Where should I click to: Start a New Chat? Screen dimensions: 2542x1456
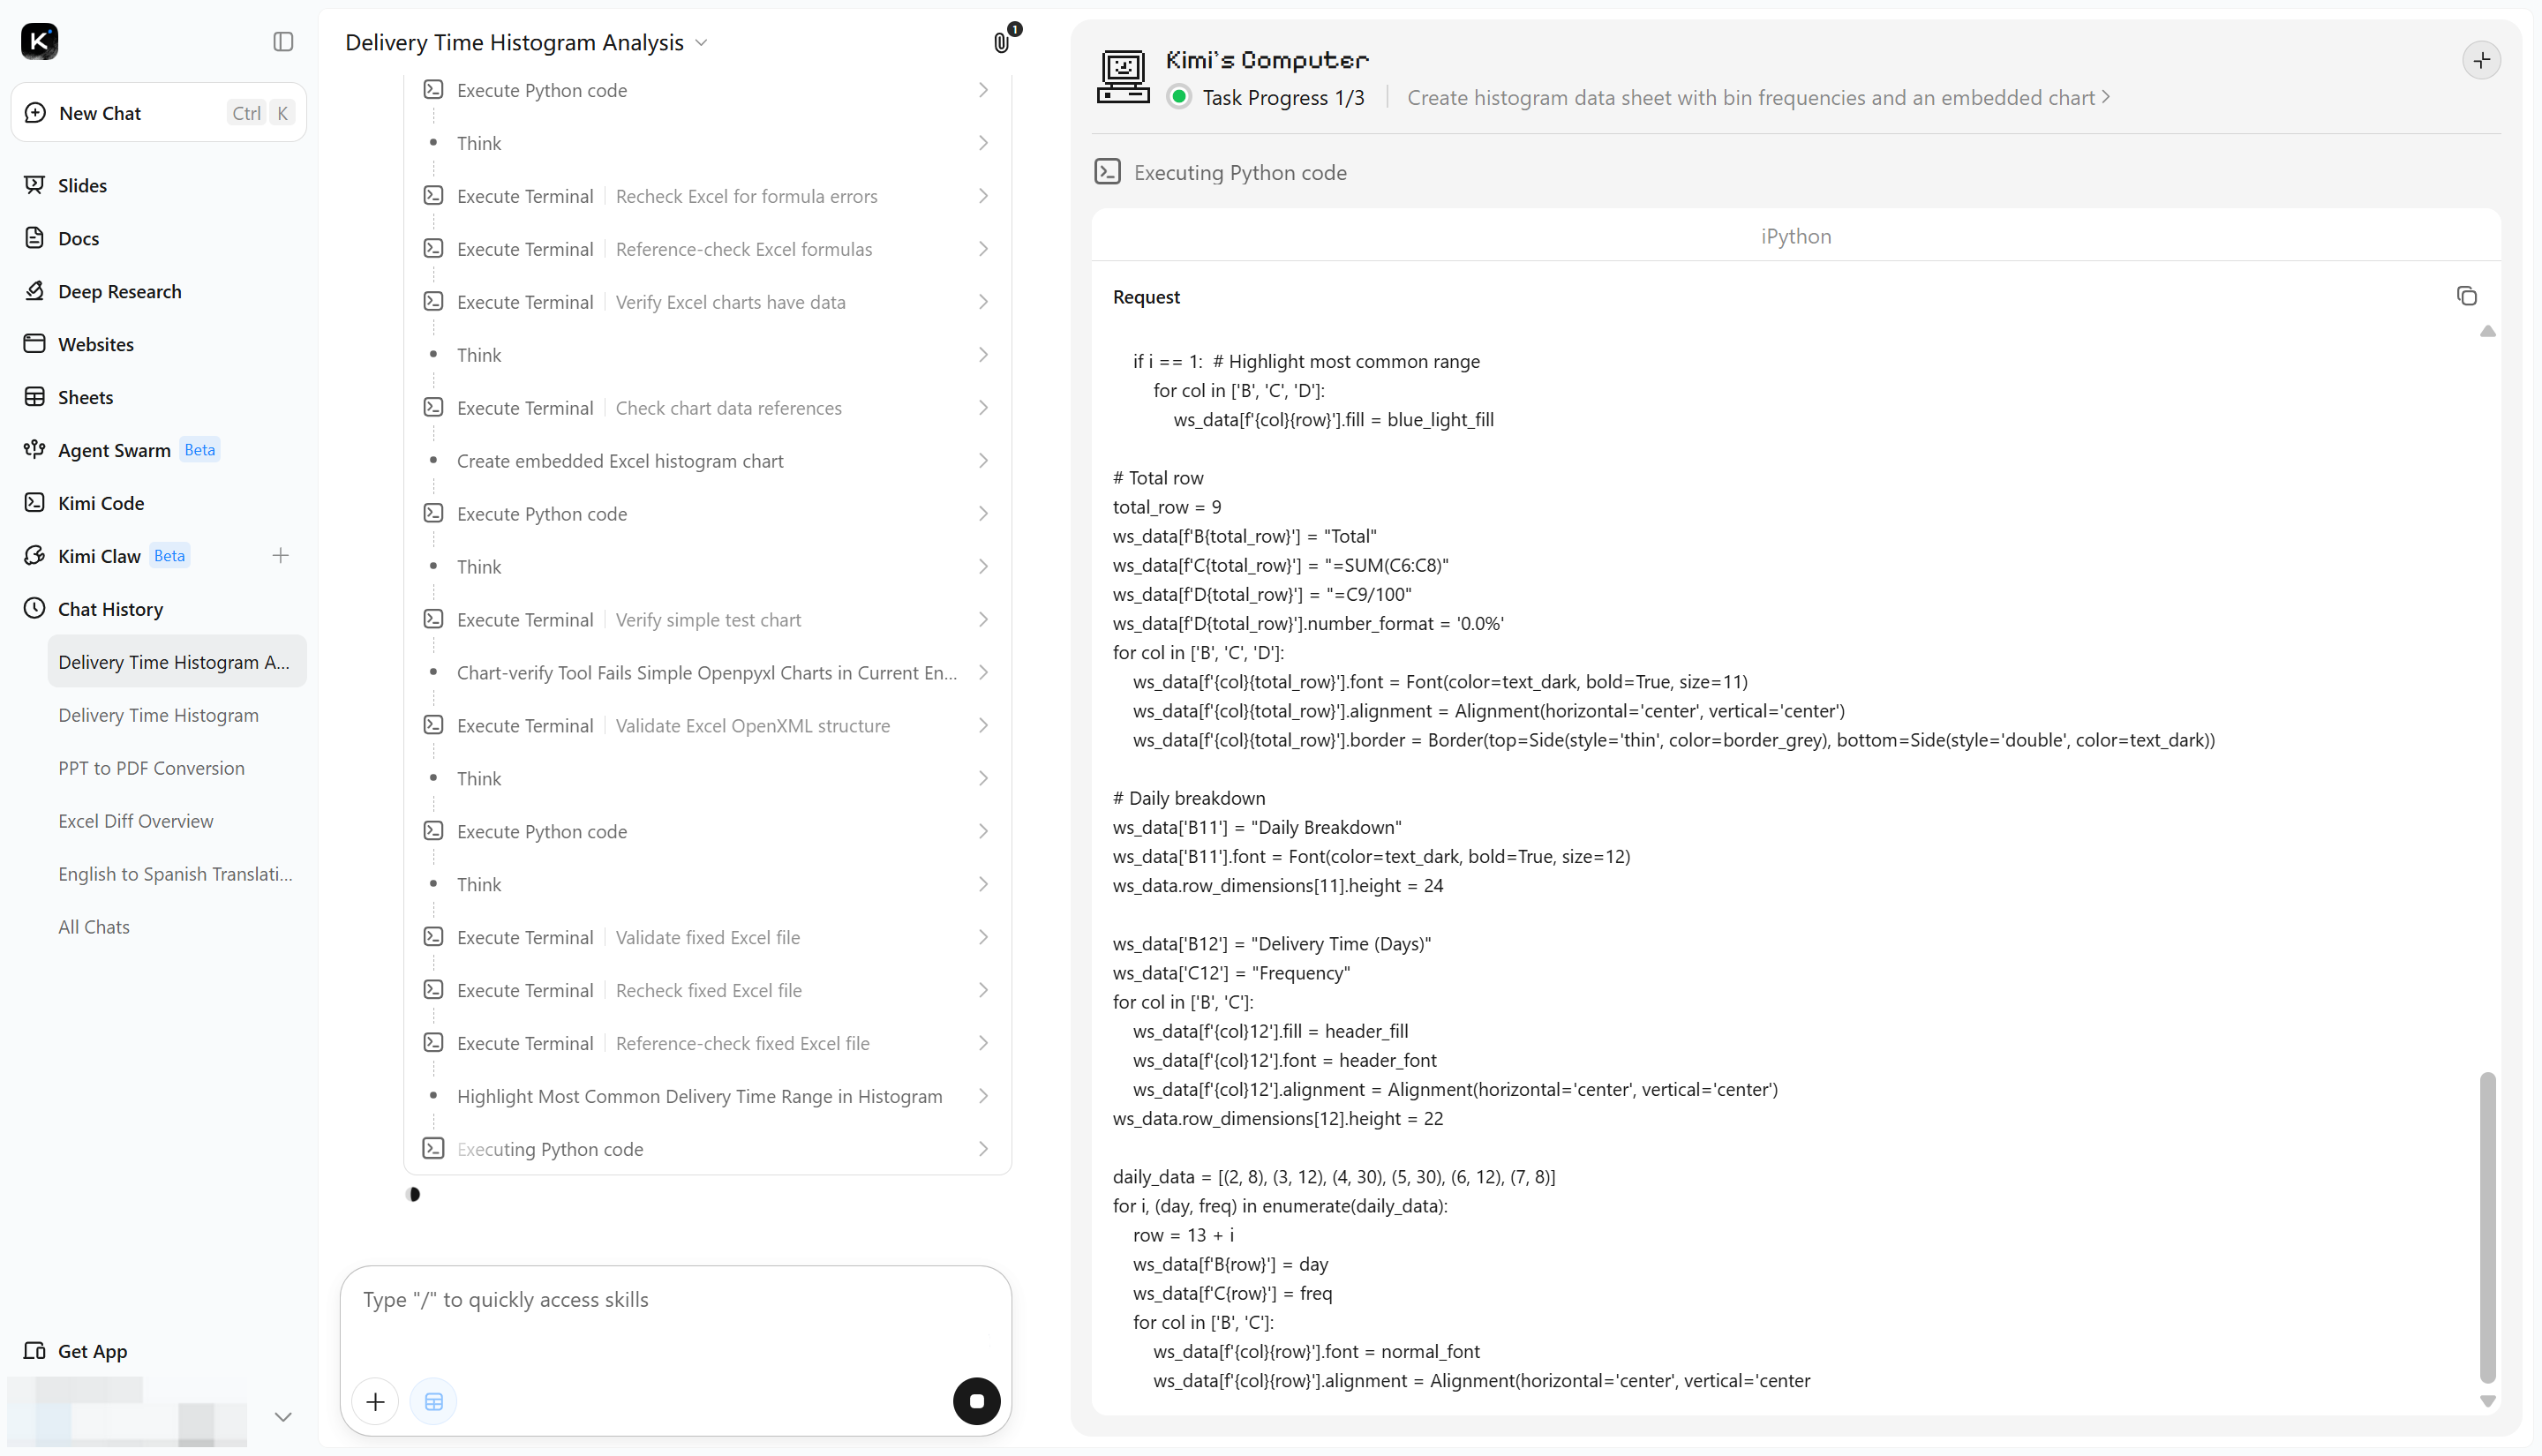coord(159,112)
